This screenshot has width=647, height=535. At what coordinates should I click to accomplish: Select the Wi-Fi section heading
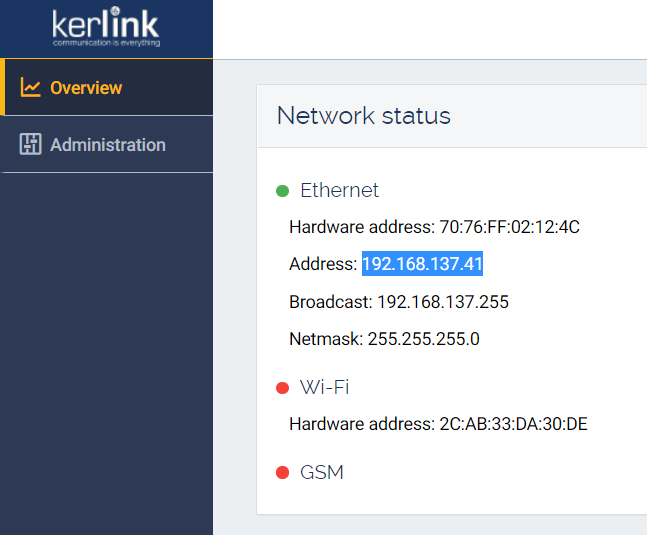[x=324, y=387]
